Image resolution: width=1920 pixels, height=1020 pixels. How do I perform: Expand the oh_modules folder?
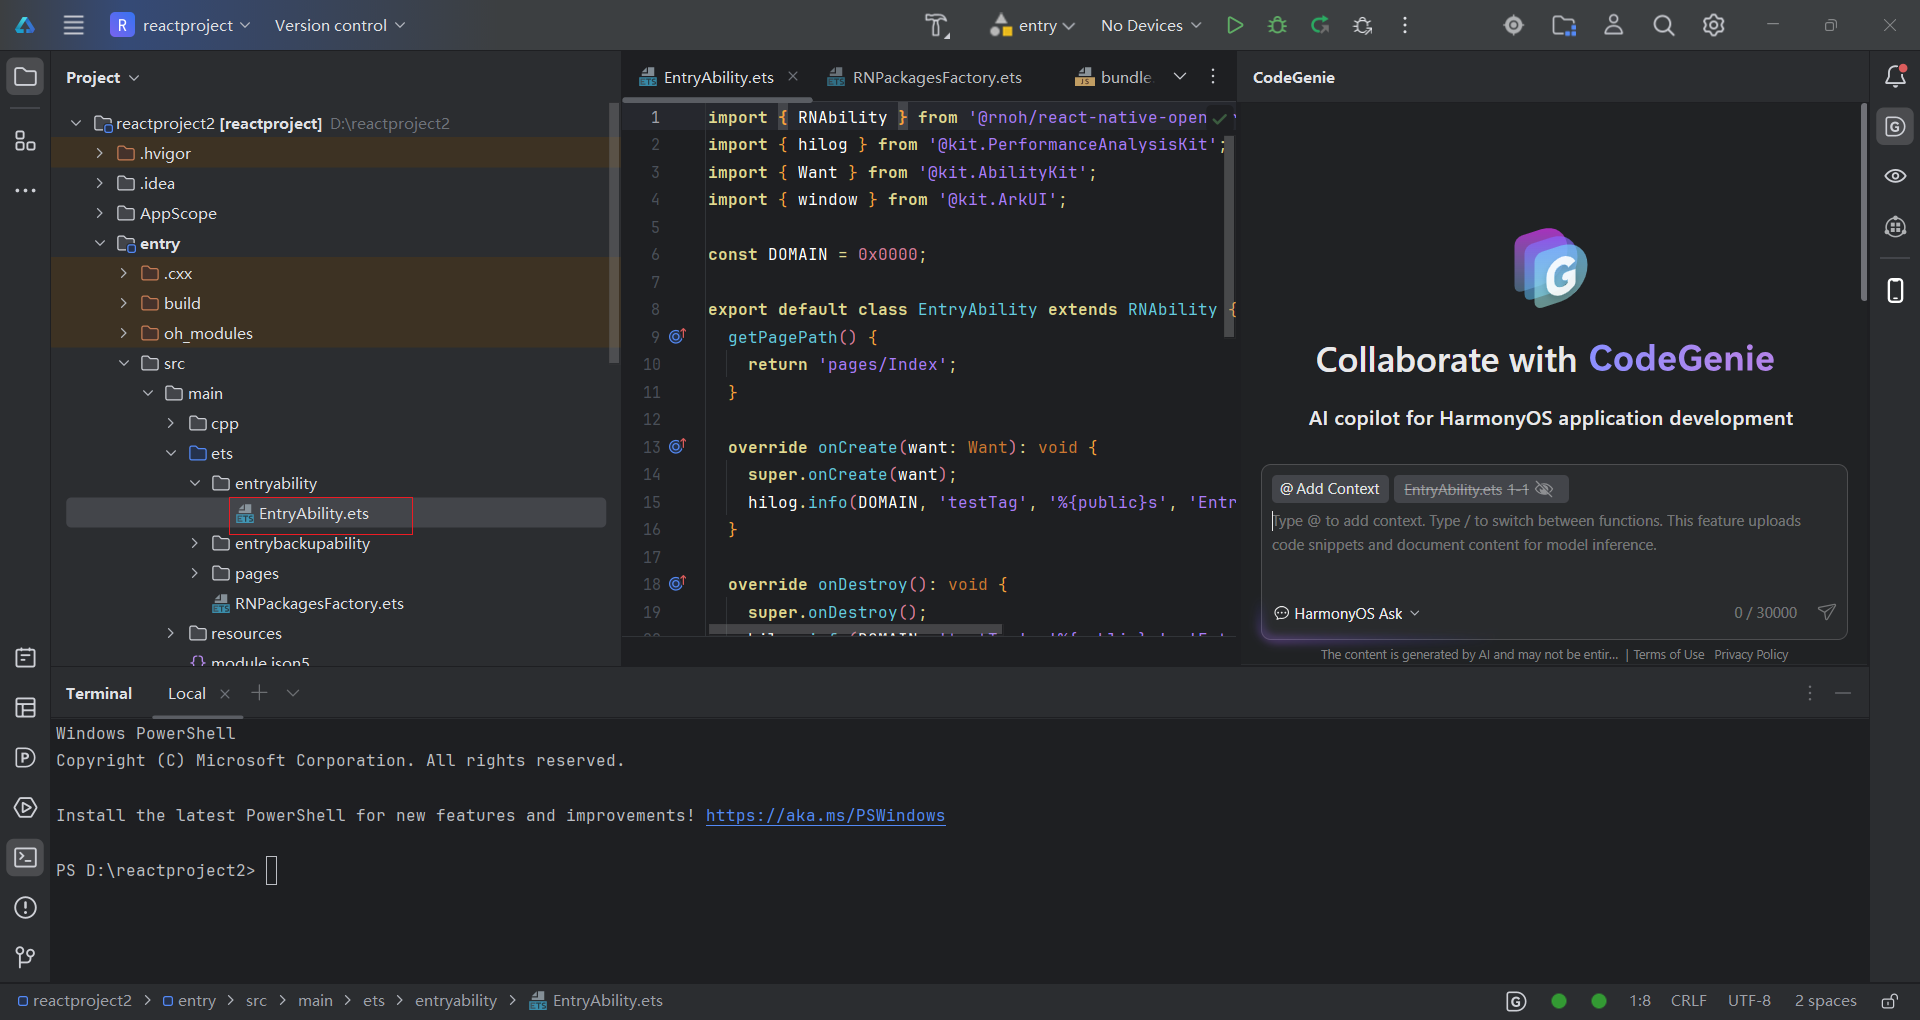(x=123, y=333)
